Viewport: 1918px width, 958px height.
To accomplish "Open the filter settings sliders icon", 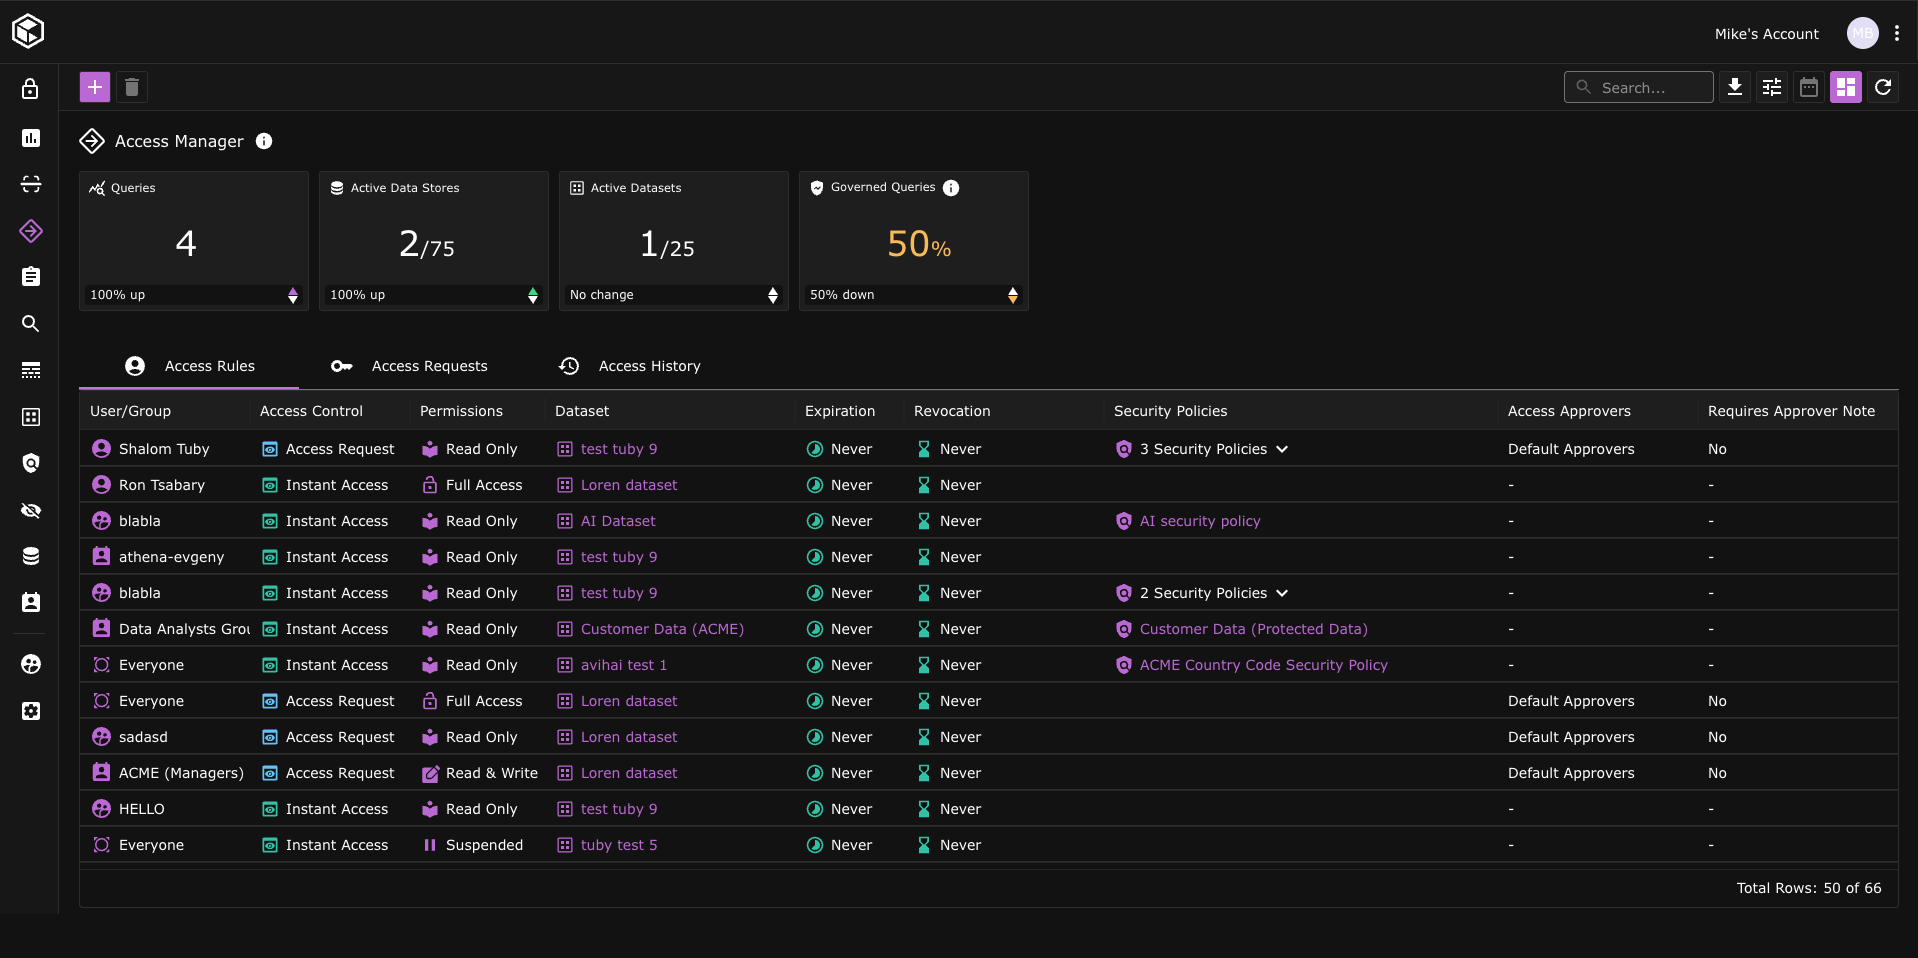I will 1772,87.
